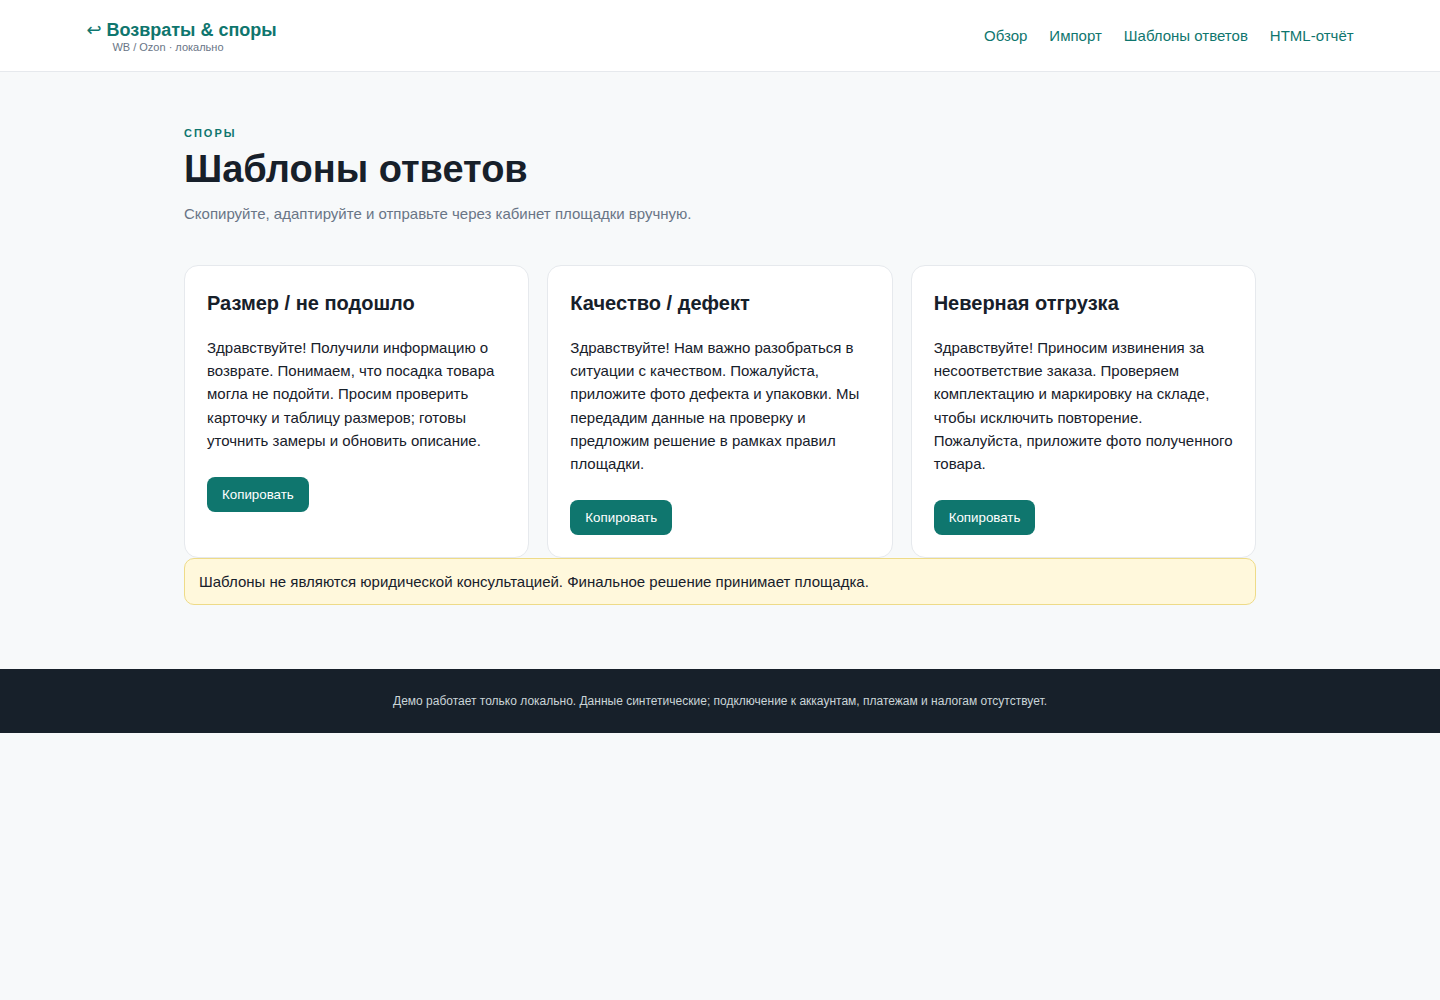Open the HTML-отчёт link
The height and width of the screenshot is (1000, 1440).
[1311, 36]
